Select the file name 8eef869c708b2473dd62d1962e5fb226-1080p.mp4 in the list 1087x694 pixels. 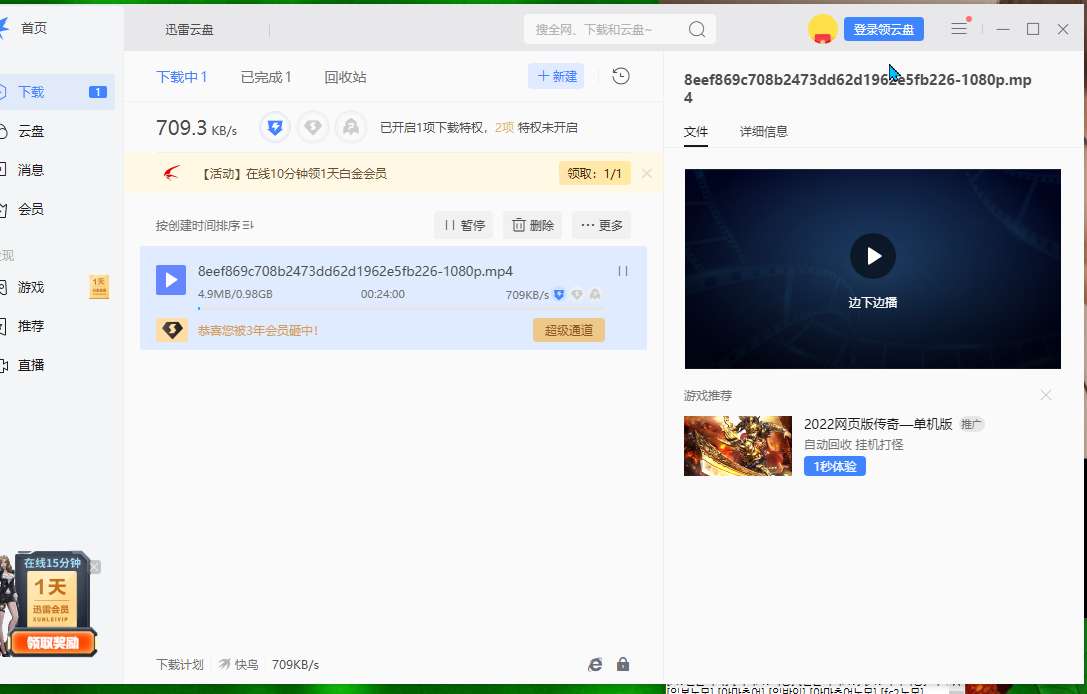point(355,271)
